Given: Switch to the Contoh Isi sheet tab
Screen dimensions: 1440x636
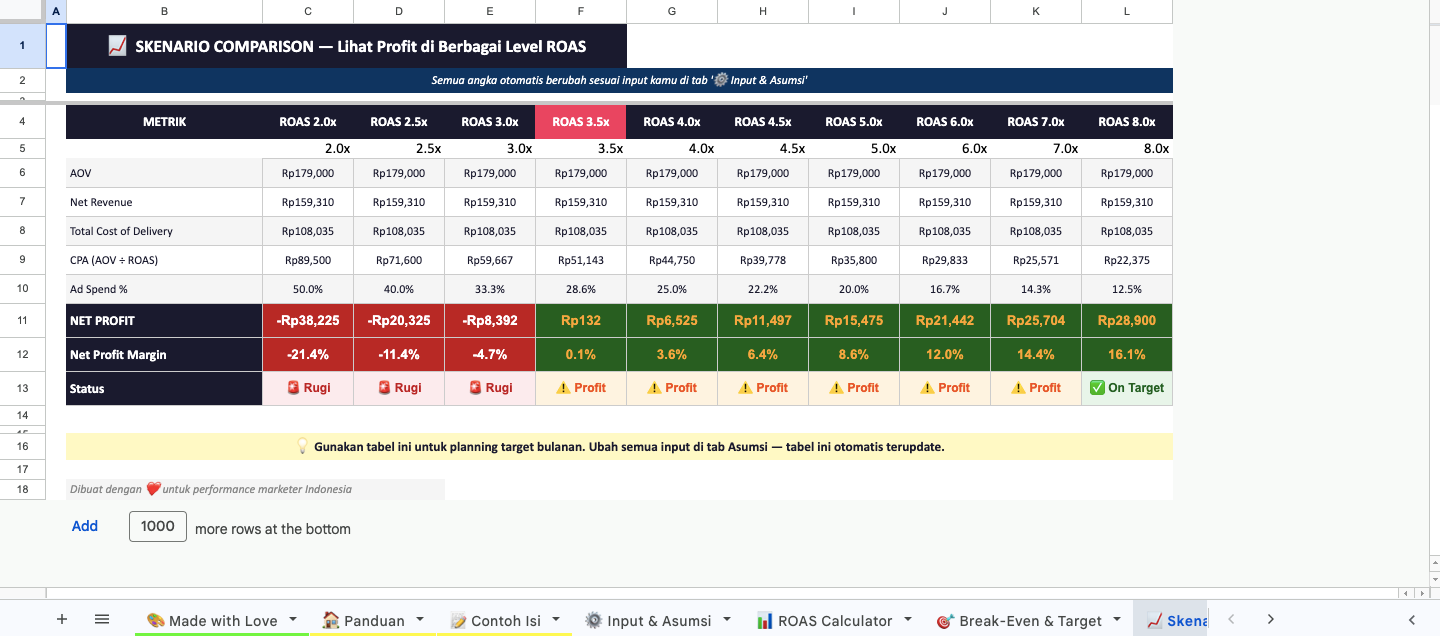Looking at the screenshot, I should (505, 621).
